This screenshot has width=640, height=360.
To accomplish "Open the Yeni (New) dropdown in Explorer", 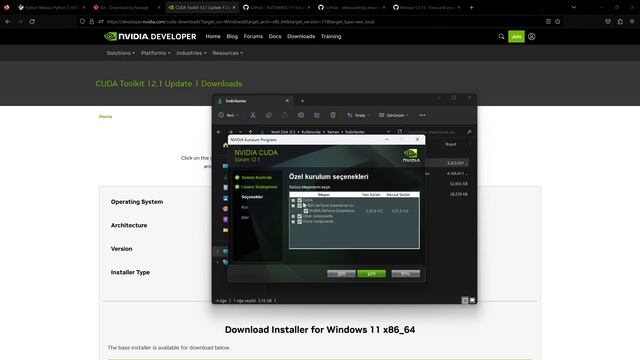I will click(x=229, y=116).
